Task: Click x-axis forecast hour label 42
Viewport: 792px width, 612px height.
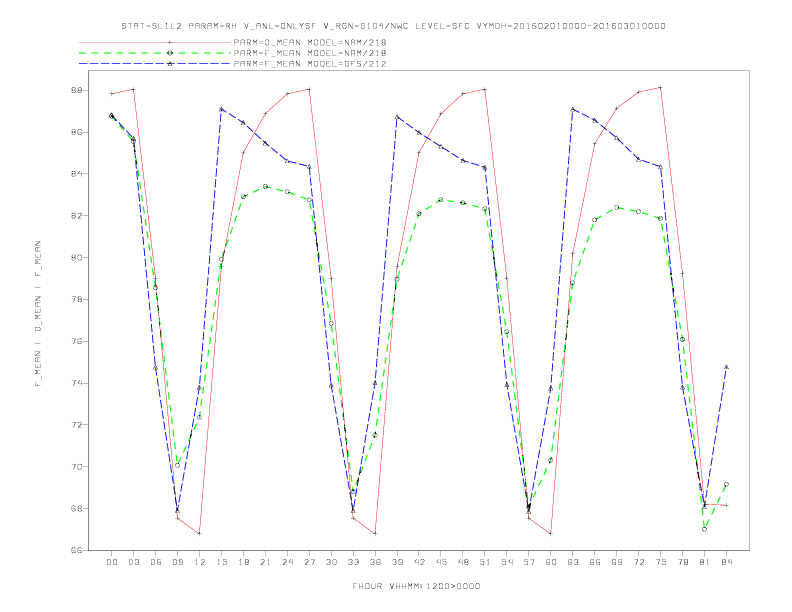Action: (x=419, y=562)
